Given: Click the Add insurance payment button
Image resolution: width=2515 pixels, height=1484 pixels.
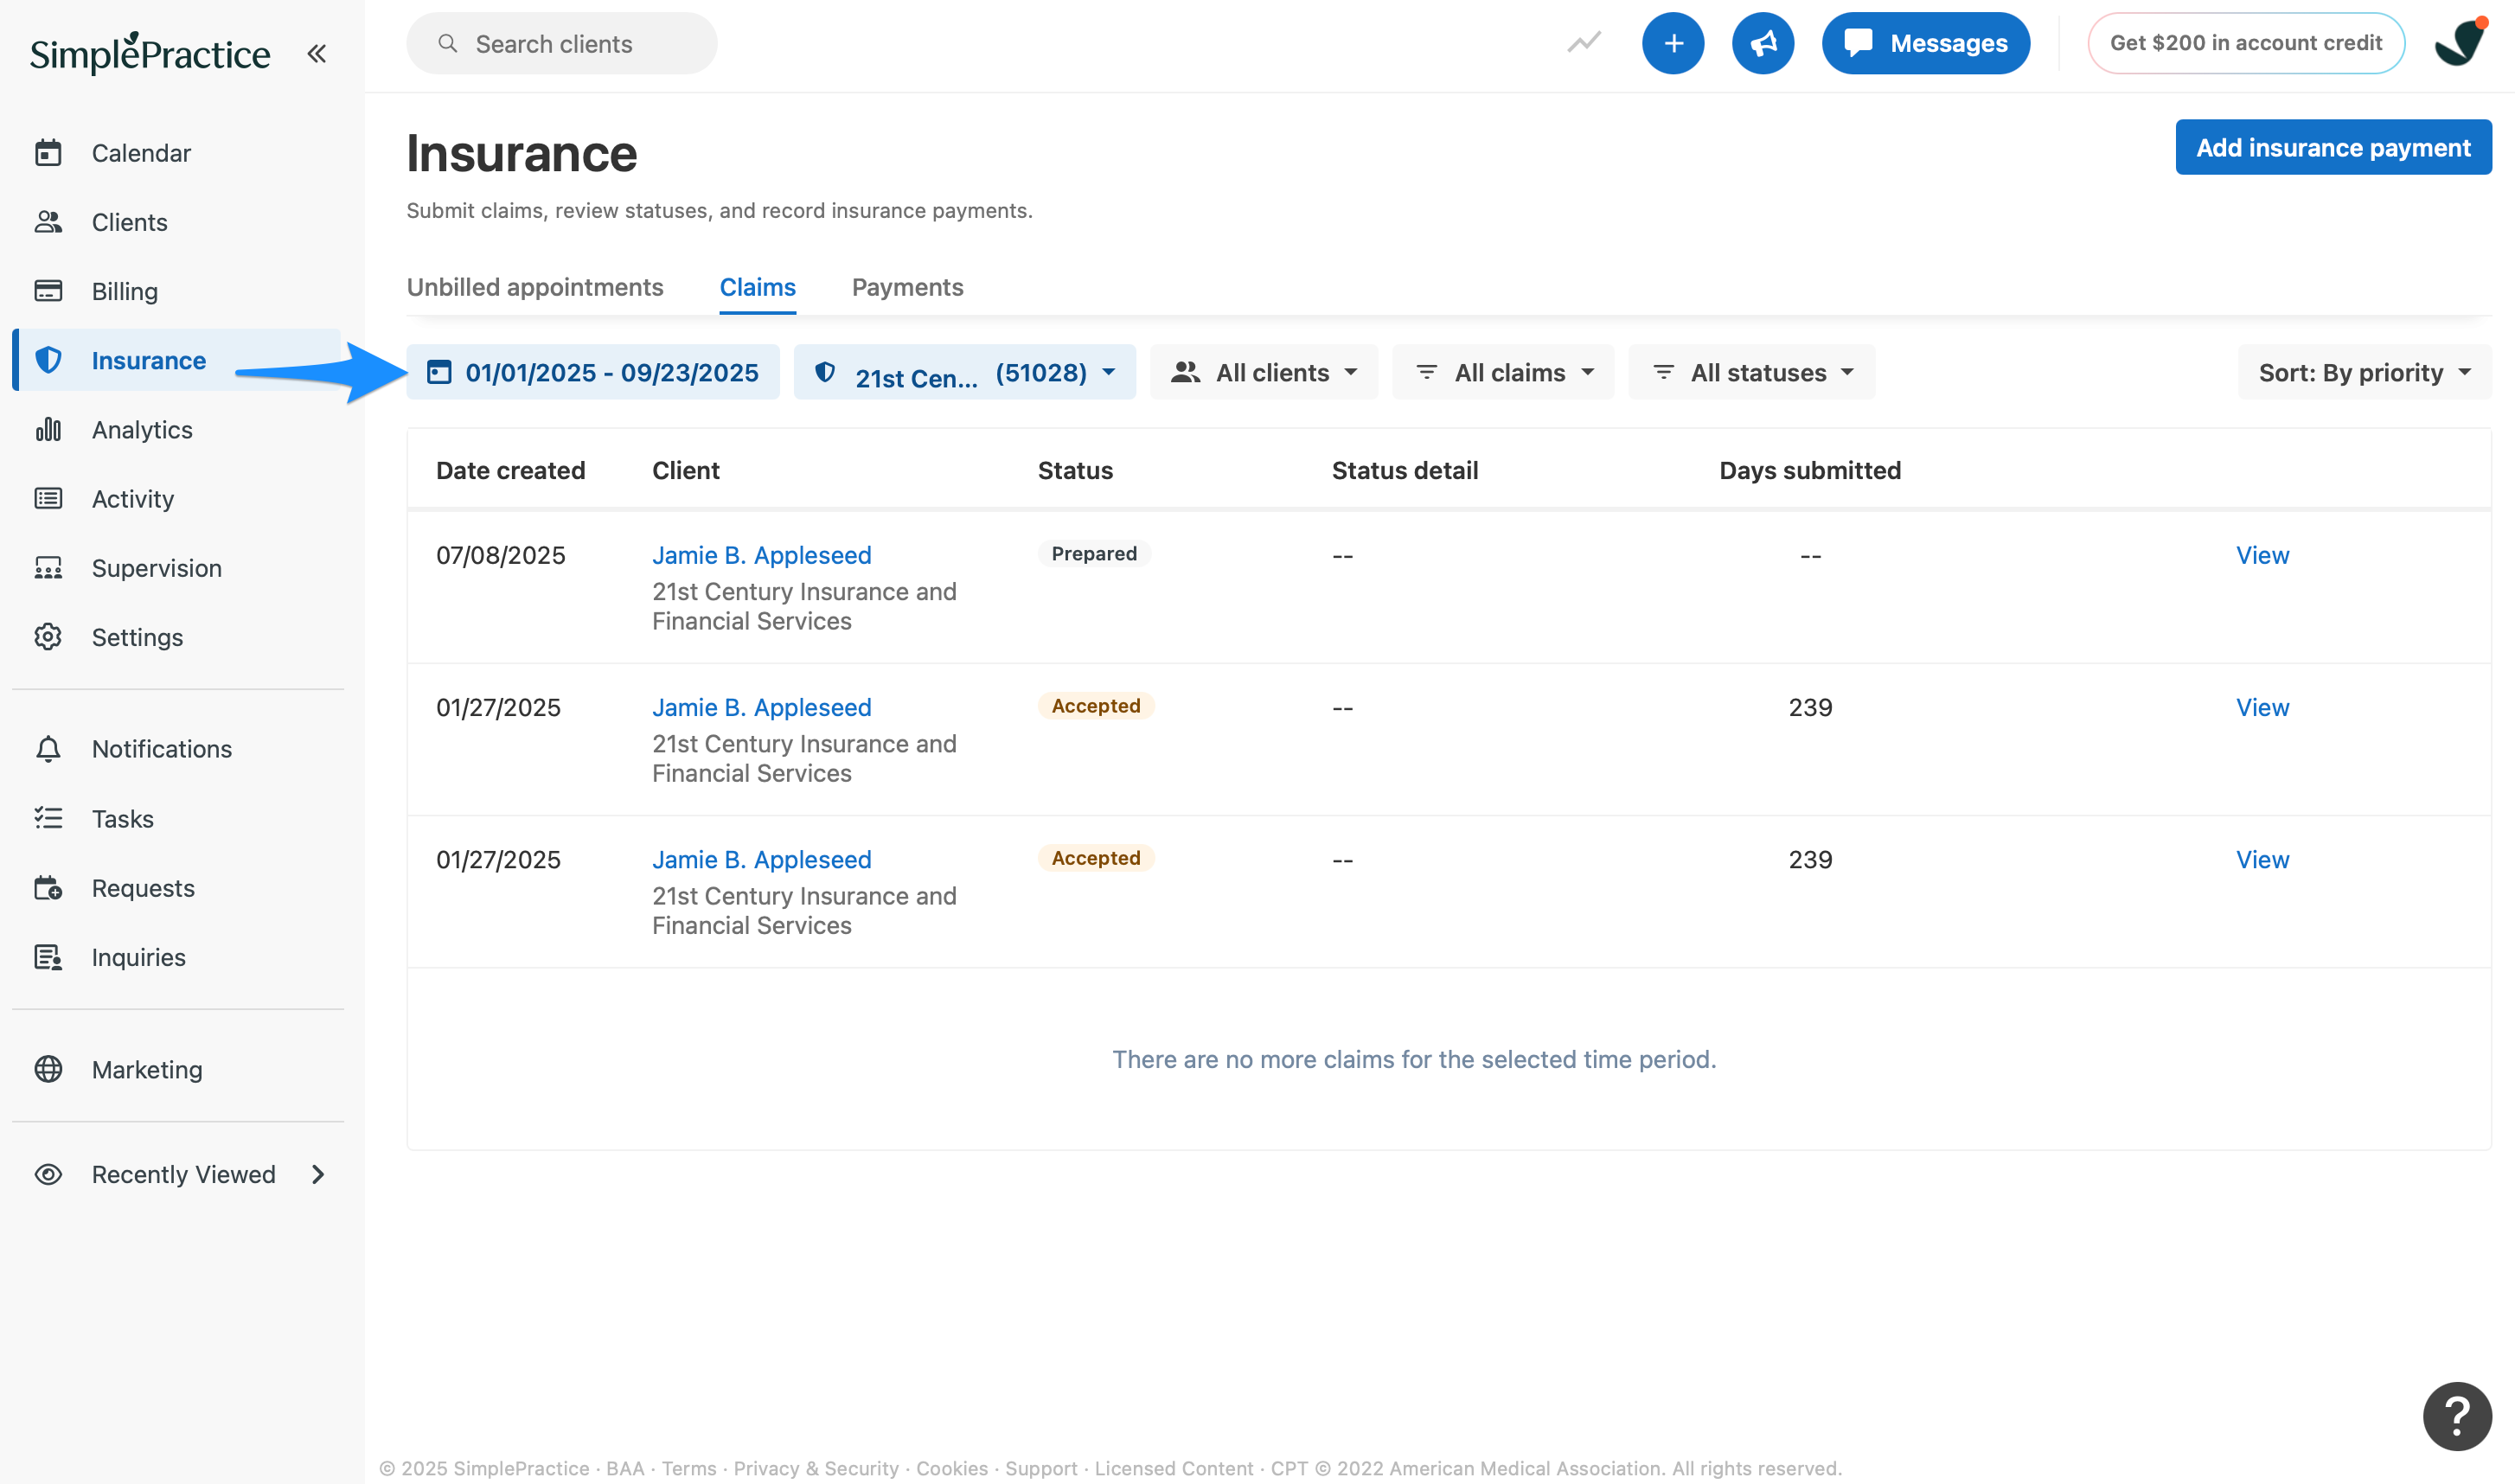Looking at the screenshot, I should point(2333,147).
